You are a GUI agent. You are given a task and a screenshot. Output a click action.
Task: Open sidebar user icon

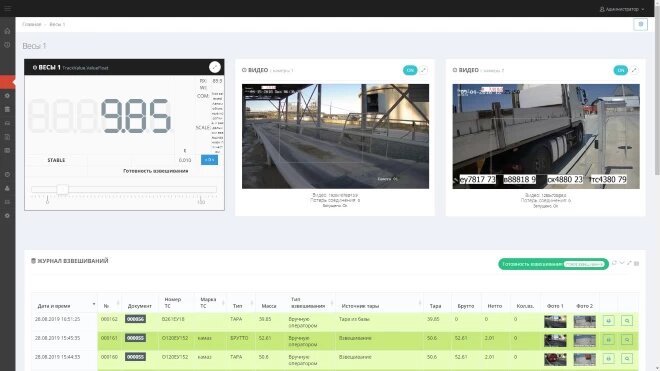7,188
